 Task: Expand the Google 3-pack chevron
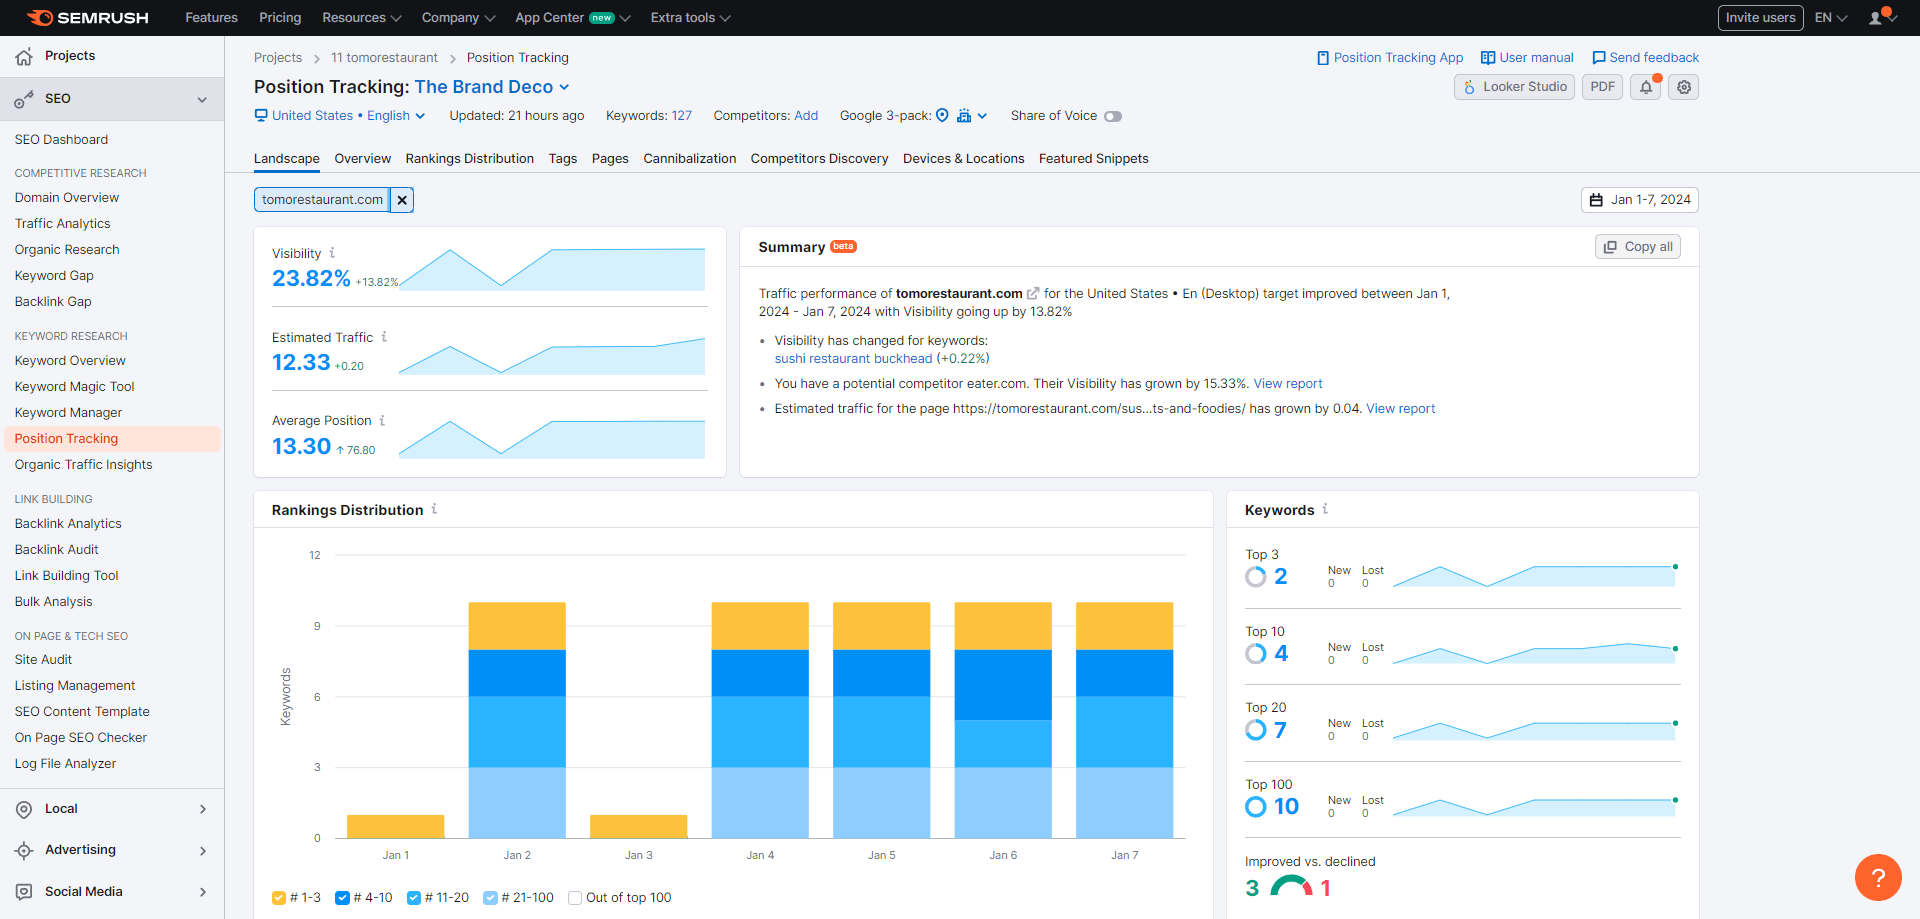click(x=984, y=116)
